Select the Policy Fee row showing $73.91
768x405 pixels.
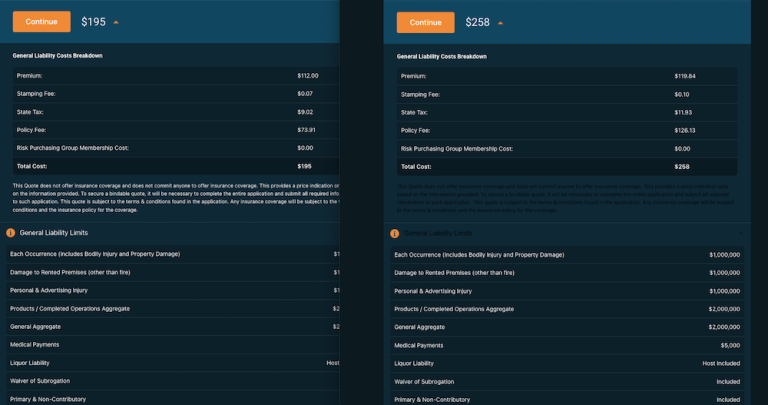pyautogui.click(x=170, y=130)
